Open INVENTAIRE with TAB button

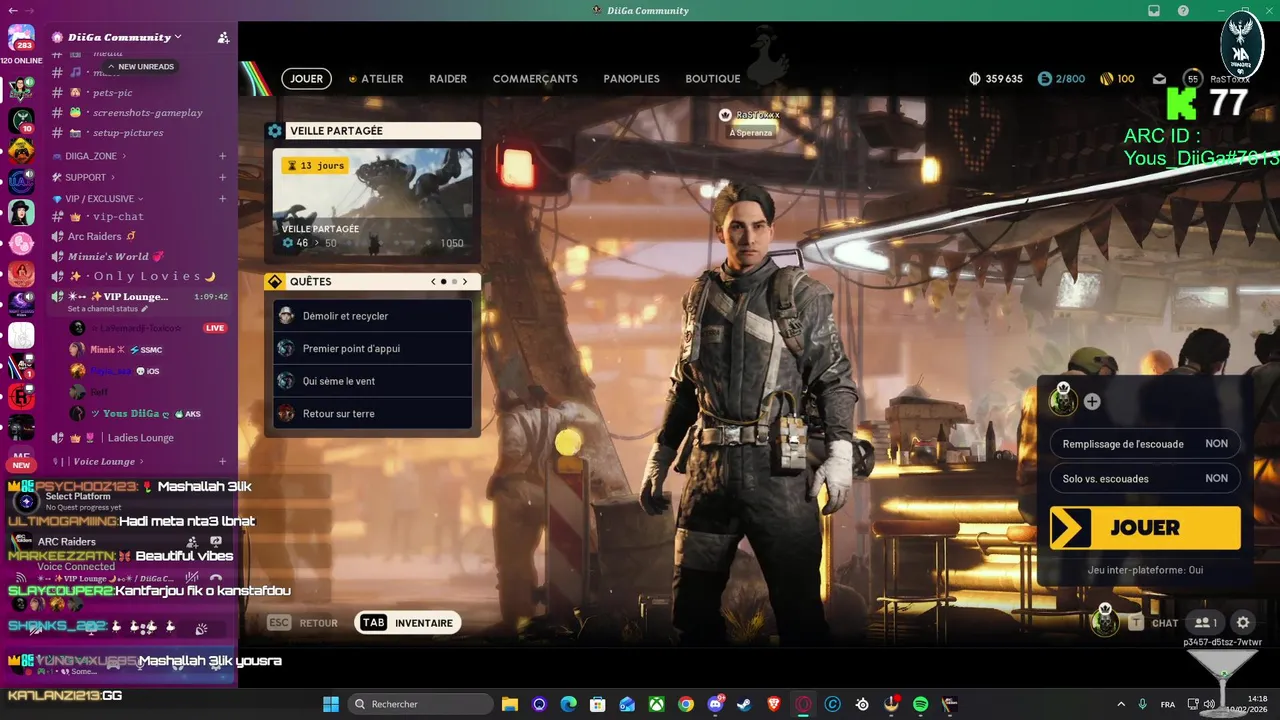(407, 622)
